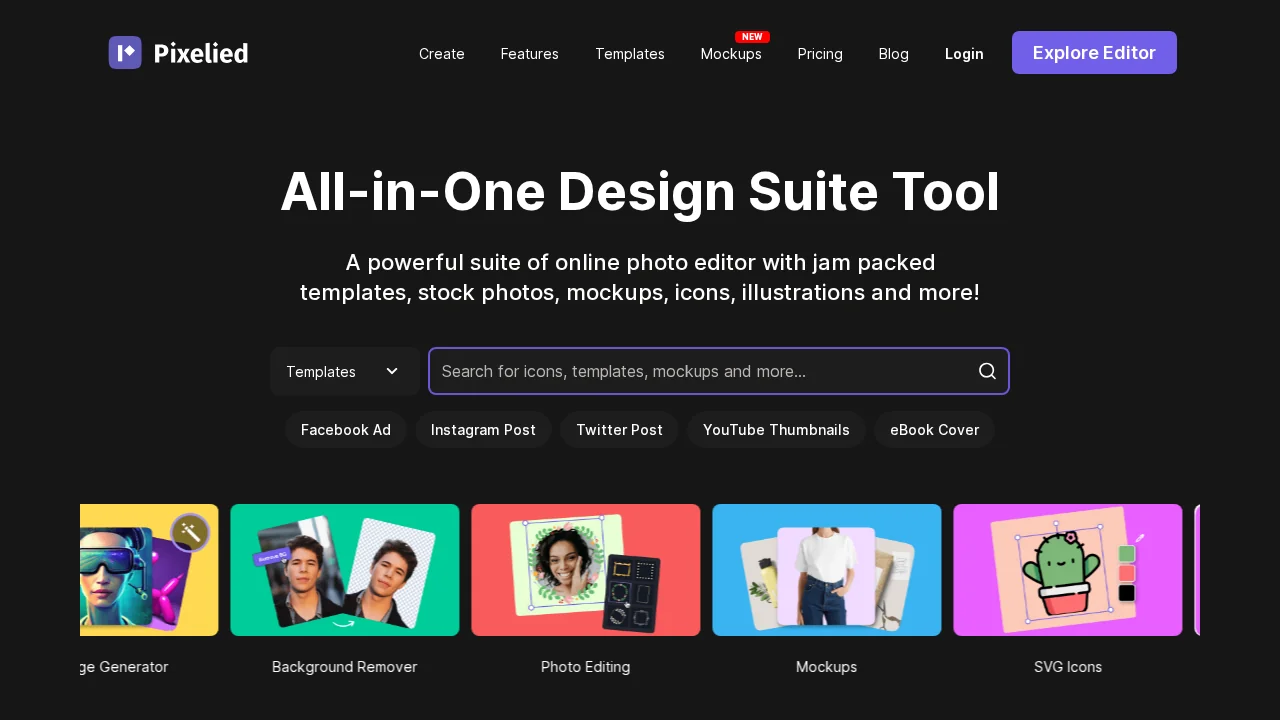This screenshot has height=720, width=1280.
Task: Click the magic wand icon on AI Image Generator card
Action: click(x=190, y=532)
